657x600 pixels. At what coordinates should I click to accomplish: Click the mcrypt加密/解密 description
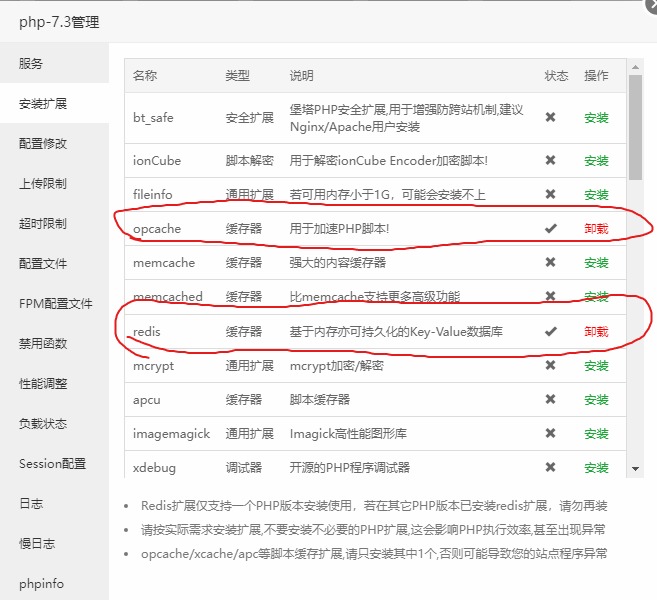(337, 366)
